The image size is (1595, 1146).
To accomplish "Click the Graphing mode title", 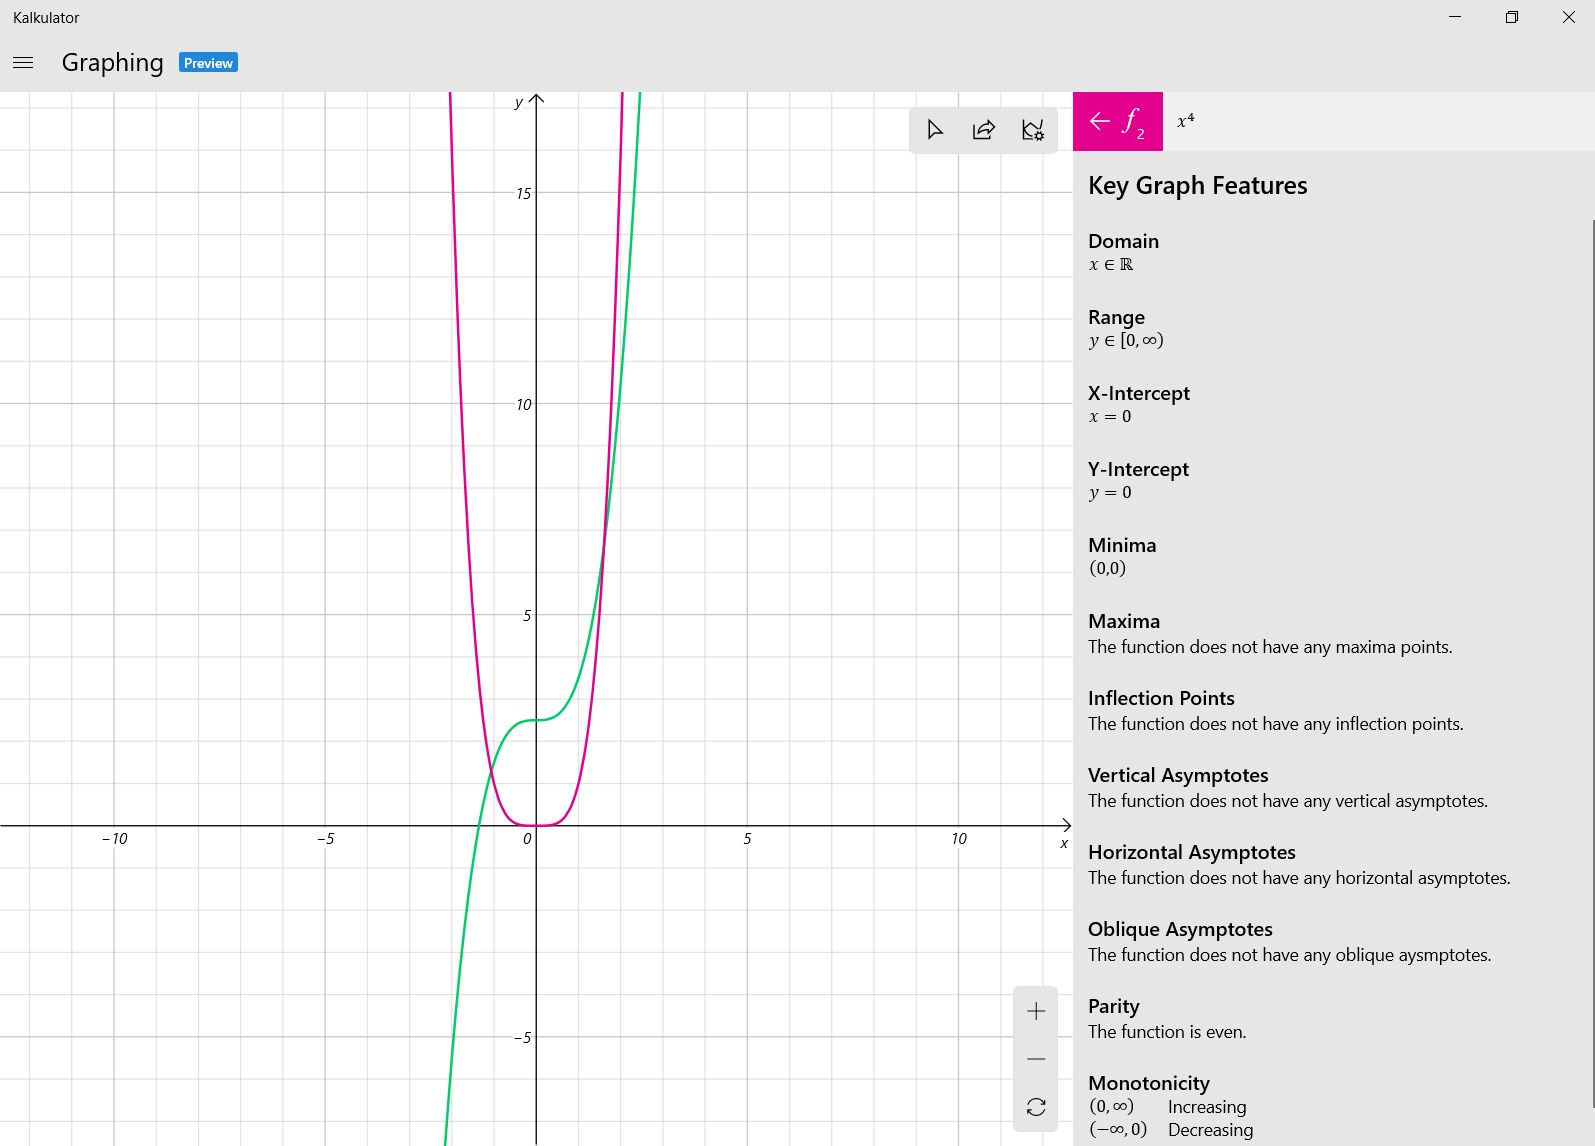I will pyautogui.click(x=112, y=63).
